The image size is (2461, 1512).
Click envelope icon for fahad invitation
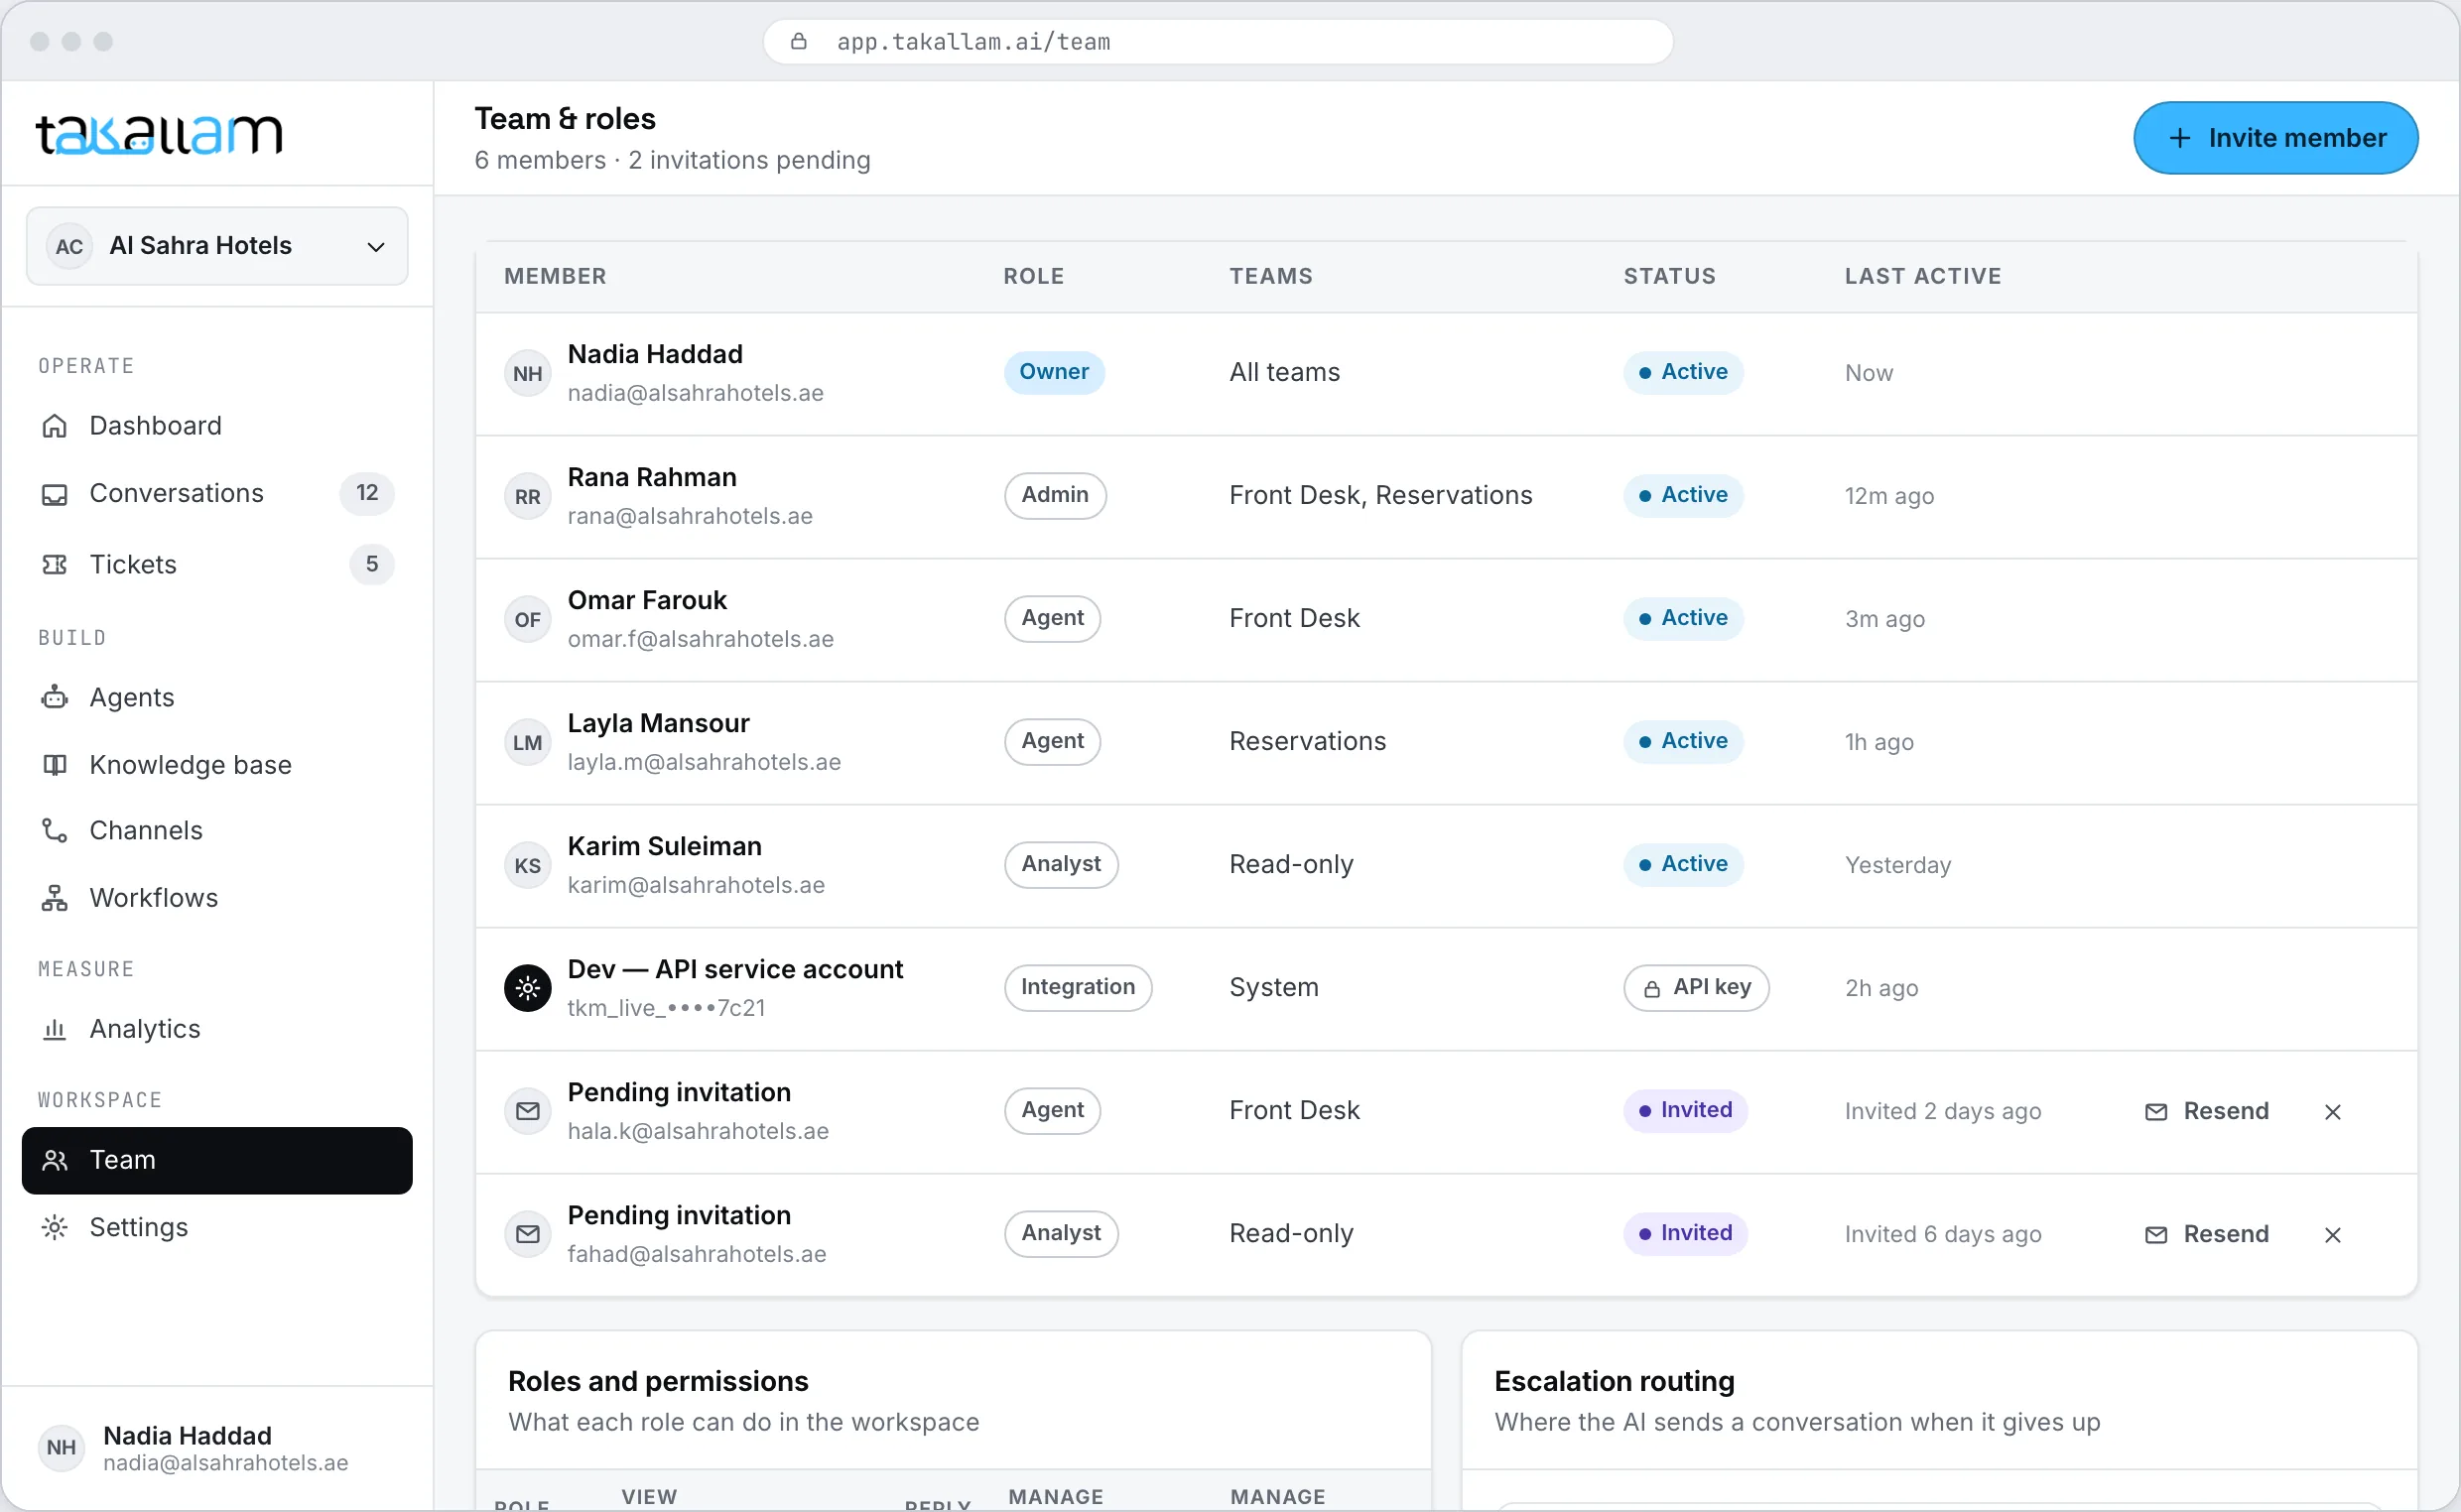click(x=528, y=1235)
